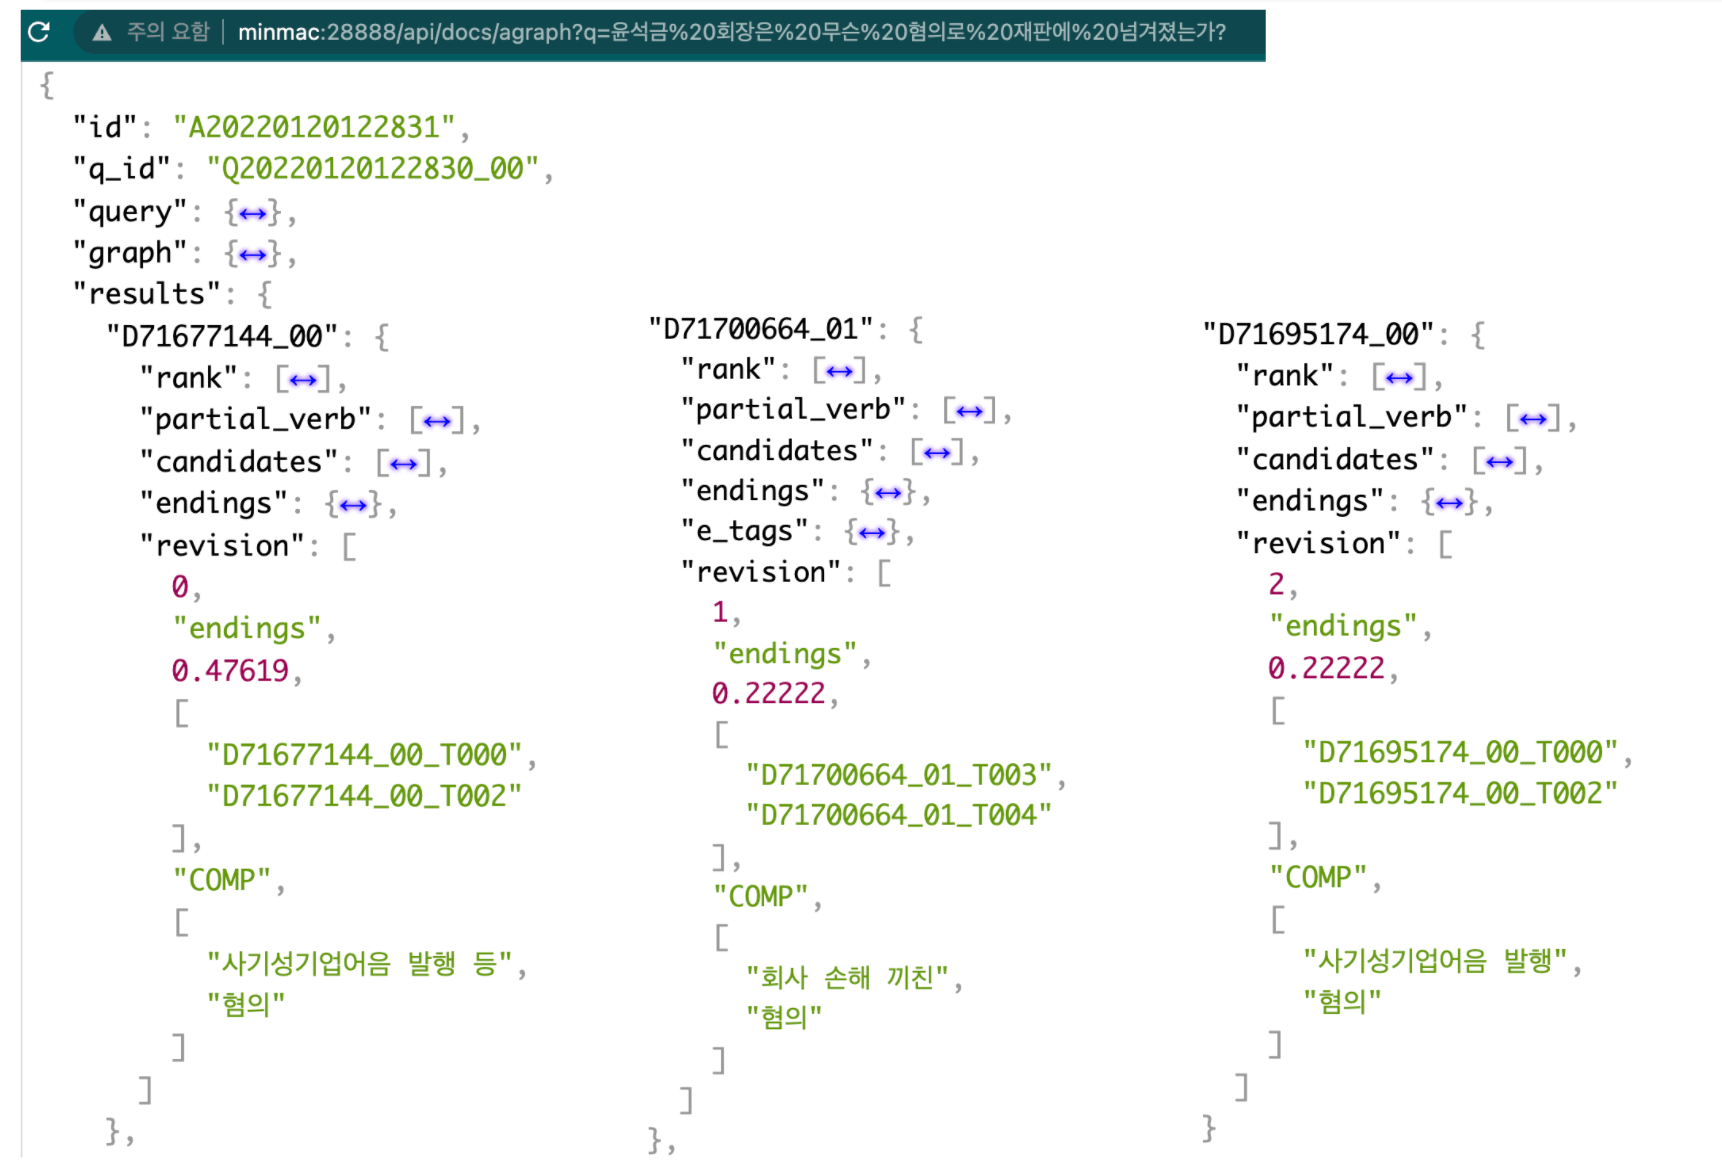The width and height of the screenshot is (1722, 1168).
Task: Click "endings" string in D71700664_01 revision
Action: pos(785,654)
